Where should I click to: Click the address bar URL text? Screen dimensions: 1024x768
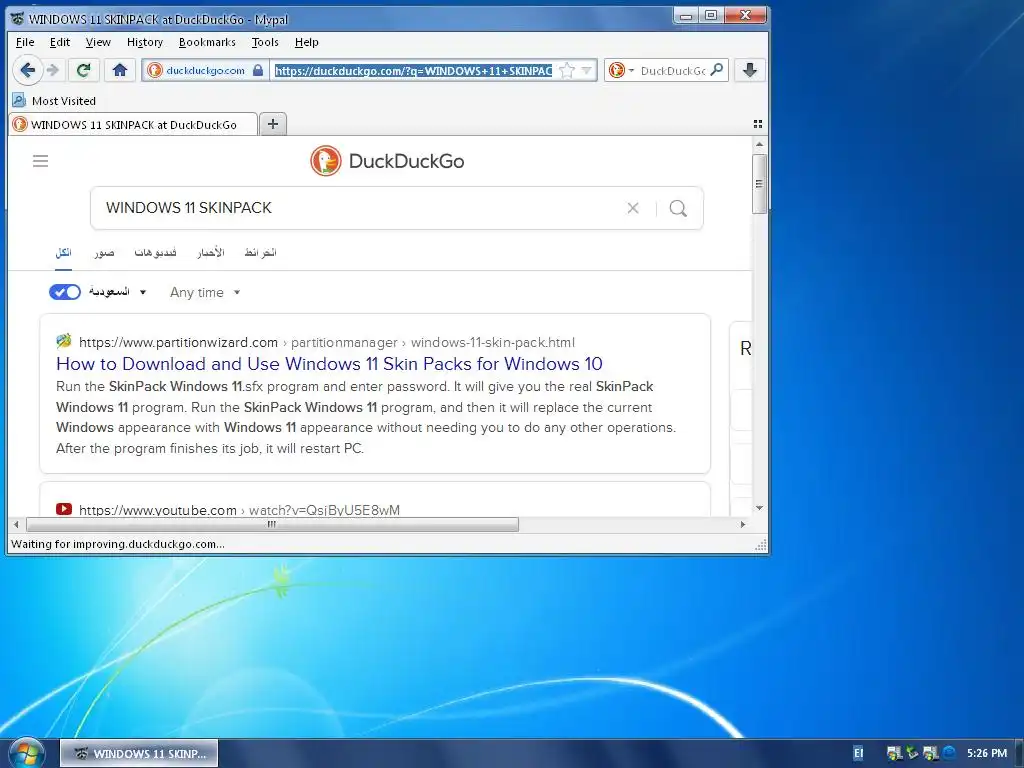(x=413, y=70)
